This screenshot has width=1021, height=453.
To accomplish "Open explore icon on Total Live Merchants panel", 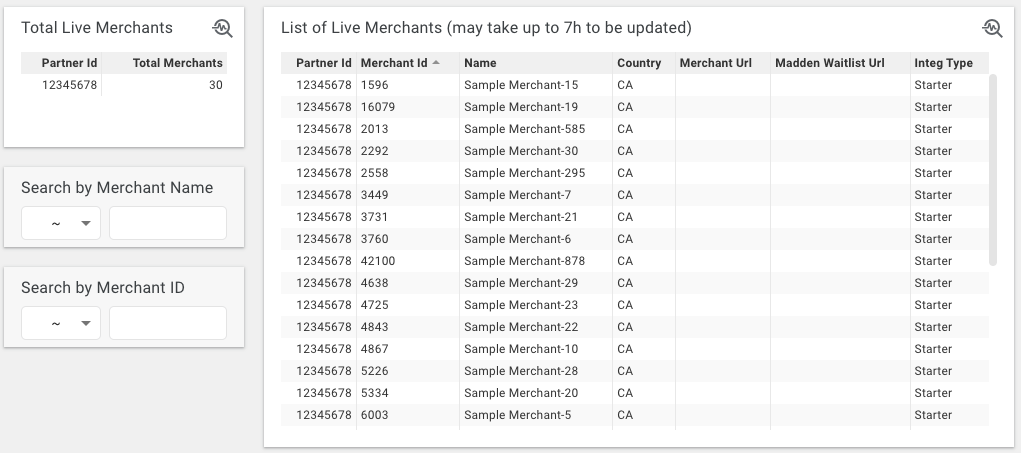I will click(222, 29).
